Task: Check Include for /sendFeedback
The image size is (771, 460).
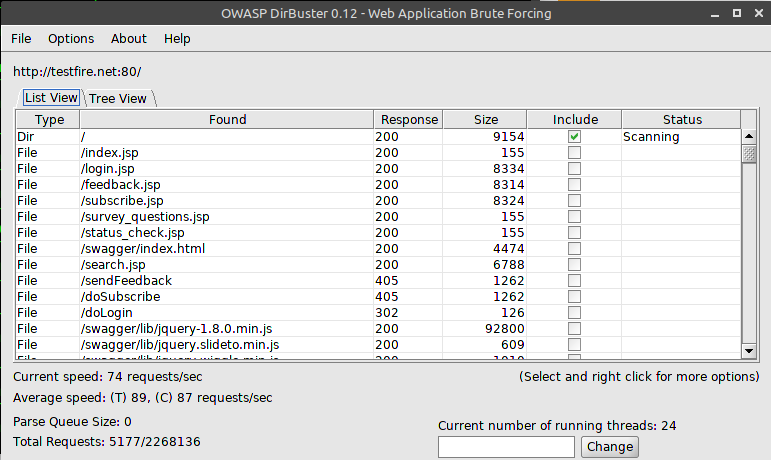Action: pyautogui.click(x=574, y=281)
